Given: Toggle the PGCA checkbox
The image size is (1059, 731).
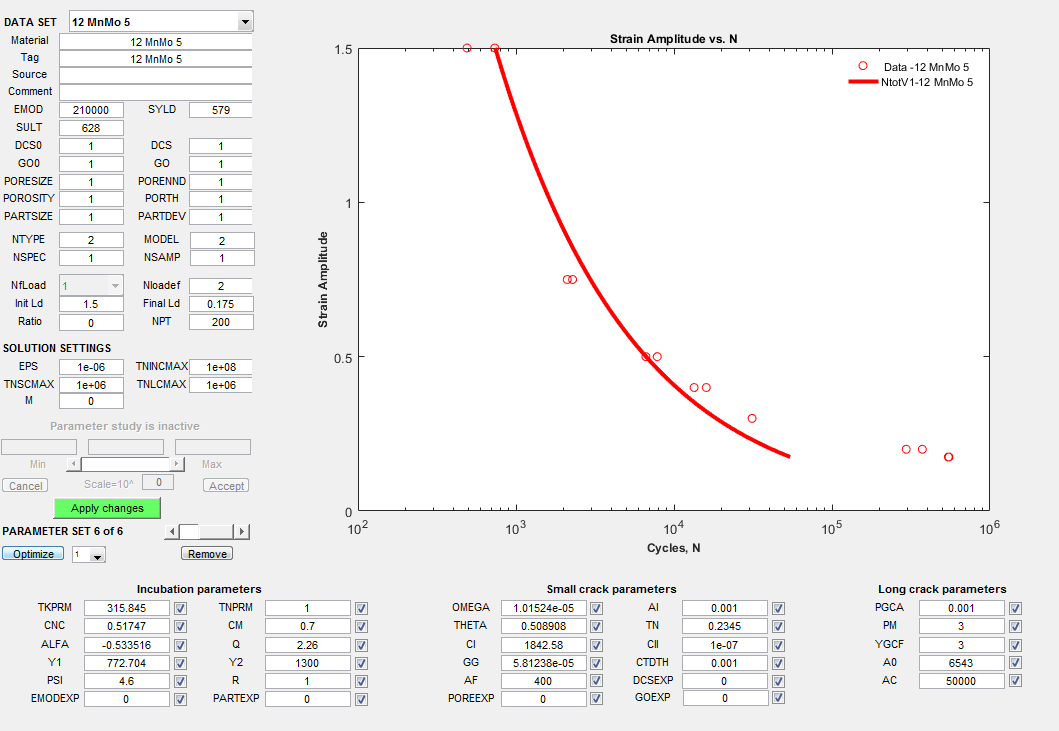Looking at the screenshot, I should [x=1015, y=608].
